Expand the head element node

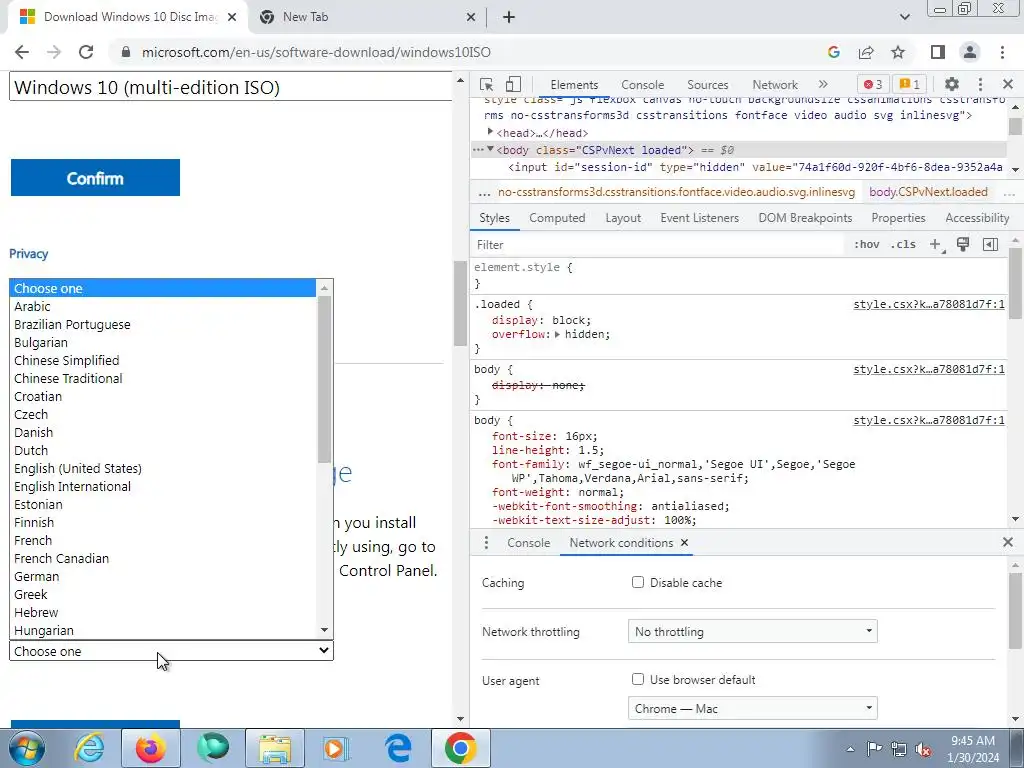490,133
